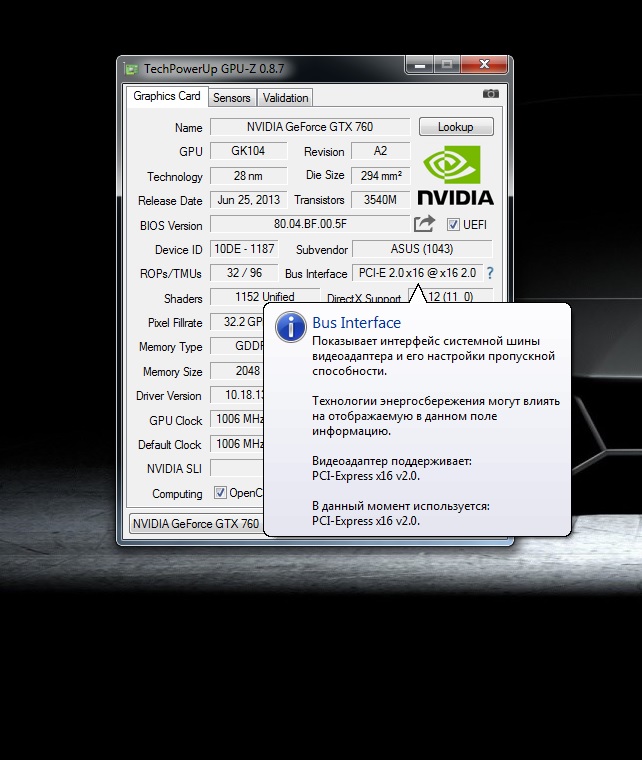Click the Default Clock 1006 MHz field
Image resolution: width=642 pixels, height=760 pixels.
pos(237,443)
